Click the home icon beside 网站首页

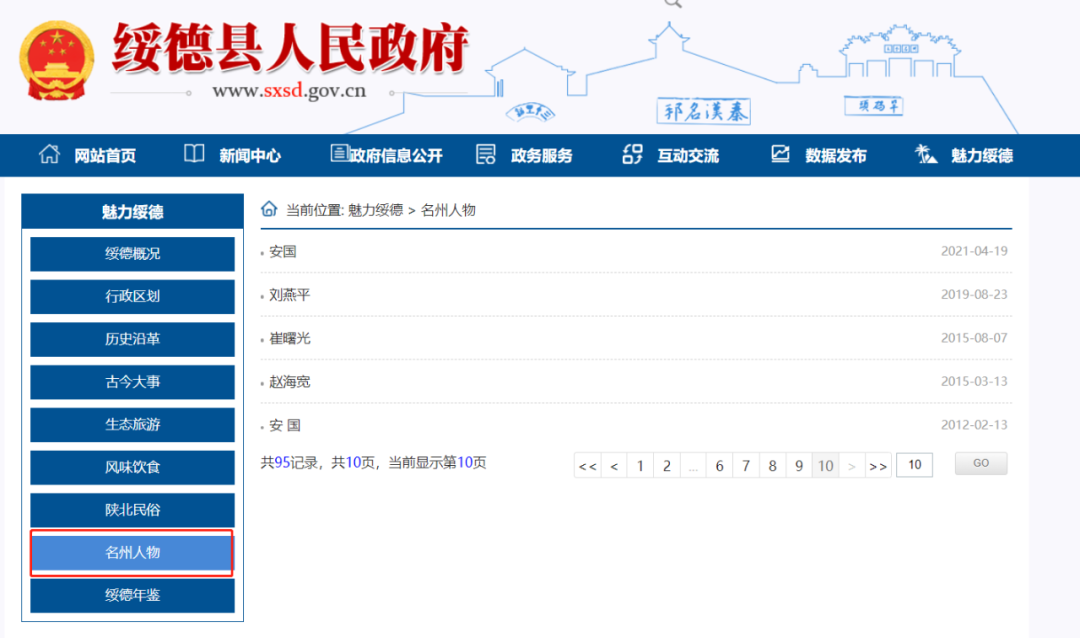[49, 154]
